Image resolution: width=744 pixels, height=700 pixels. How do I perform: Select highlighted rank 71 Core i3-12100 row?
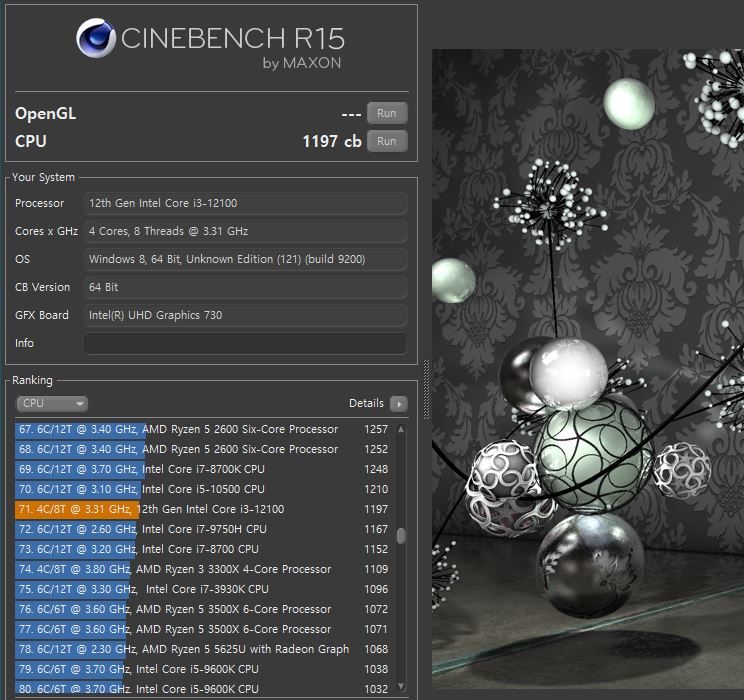(204, 509)
